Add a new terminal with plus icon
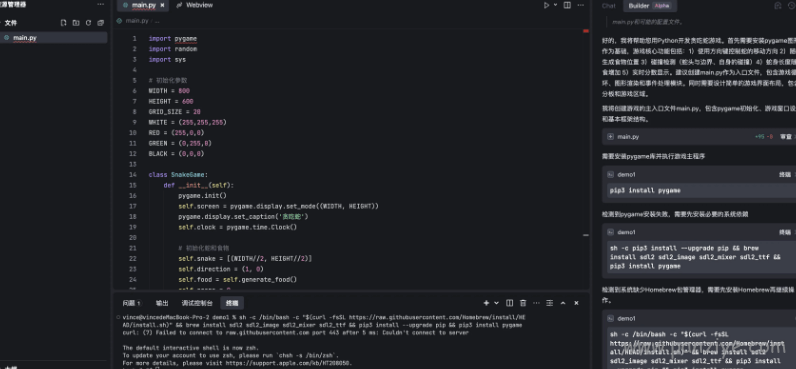This screenshot has height=369, width=796. click(486, 303)
